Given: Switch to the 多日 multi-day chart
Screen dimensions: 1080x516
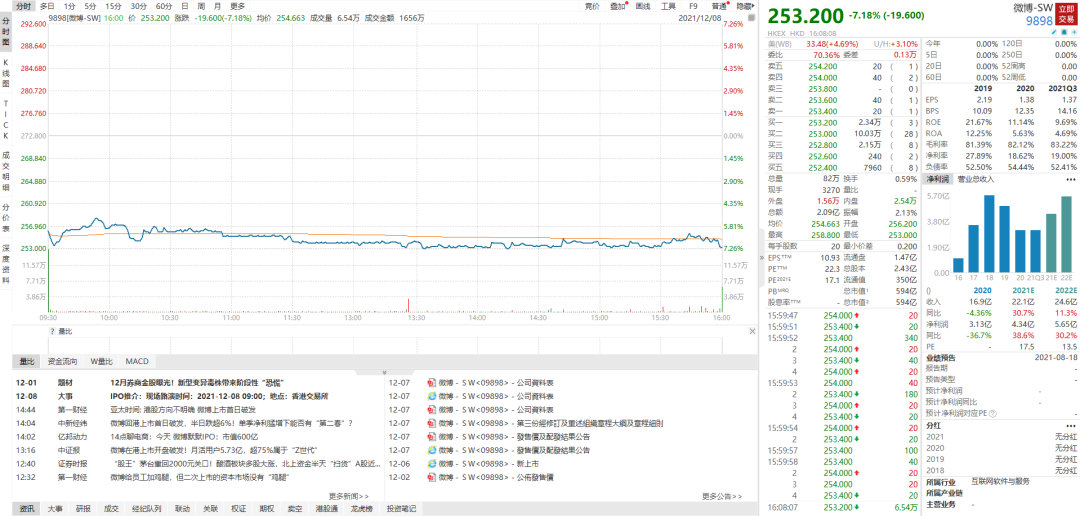Looking at the screenshot, I should tap(48, 6).
